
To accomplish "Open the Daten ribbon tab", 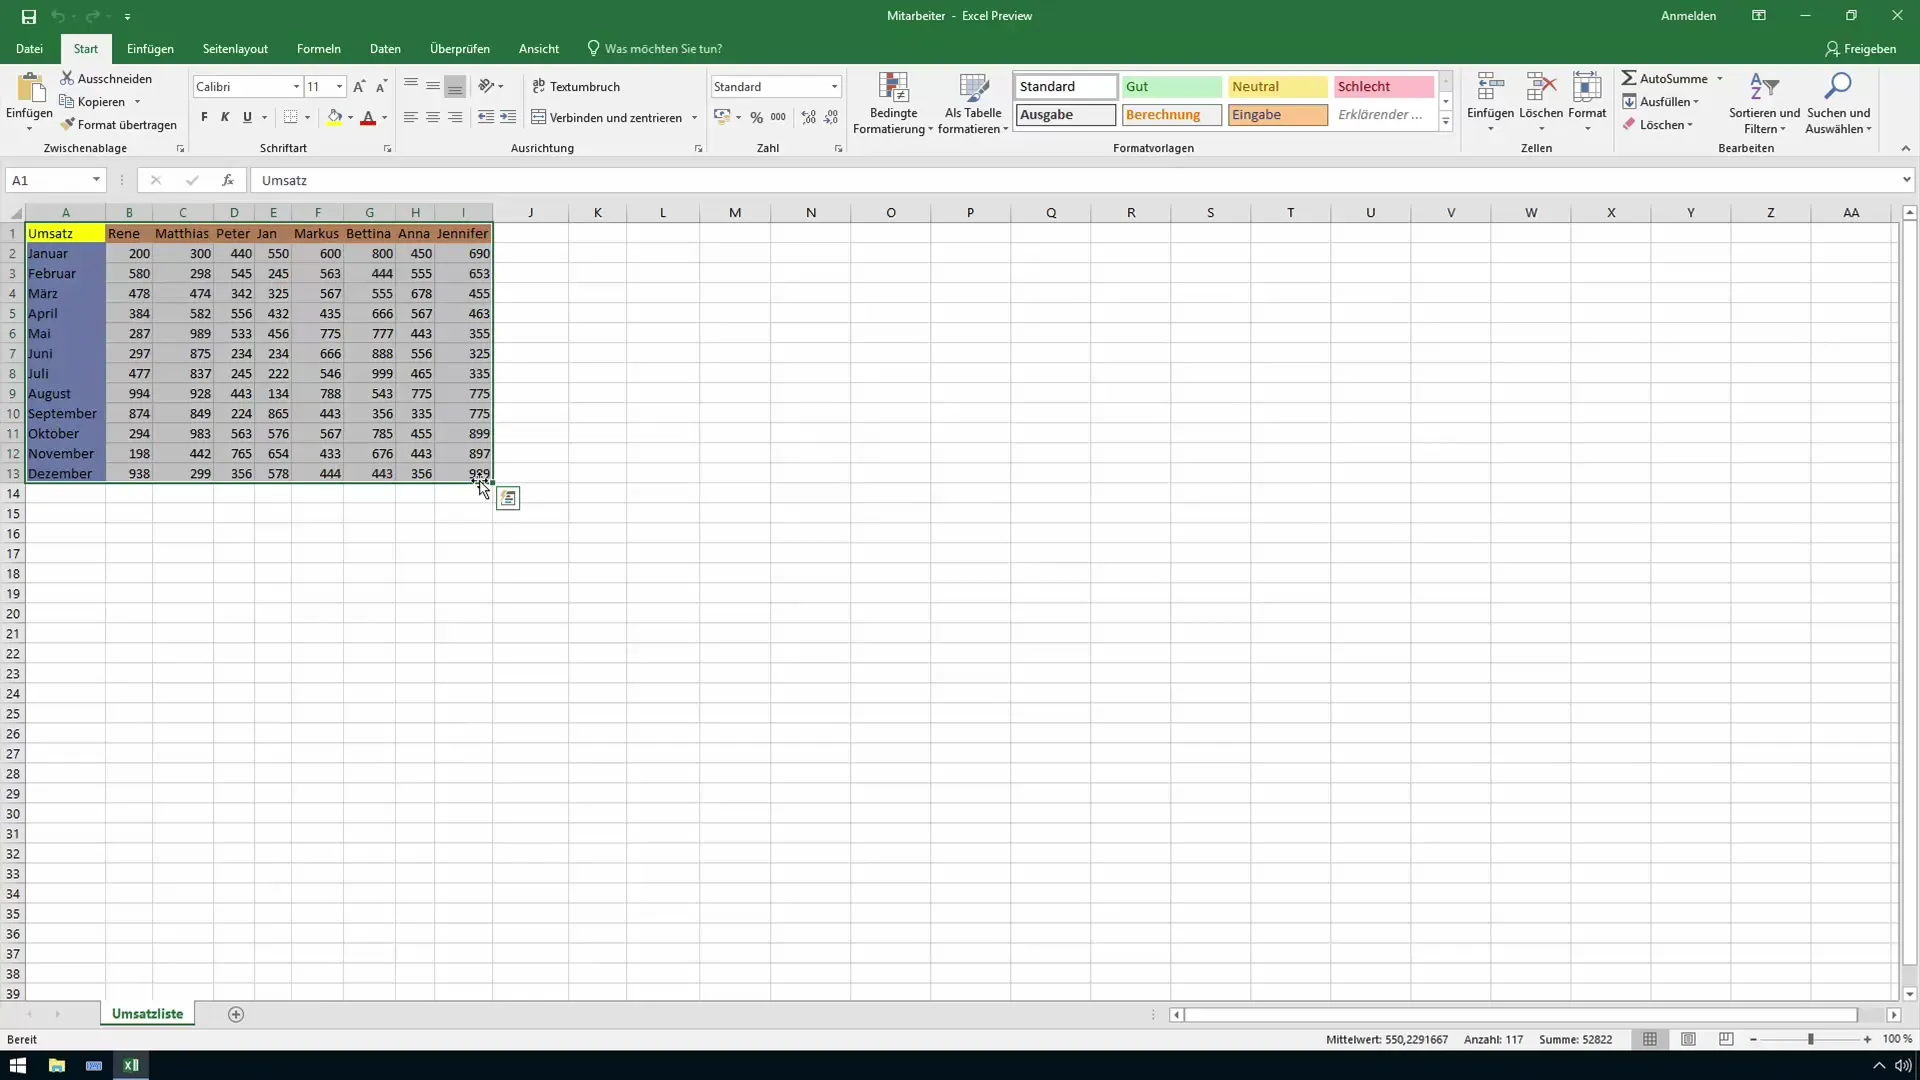I will [x=385, y=48].
